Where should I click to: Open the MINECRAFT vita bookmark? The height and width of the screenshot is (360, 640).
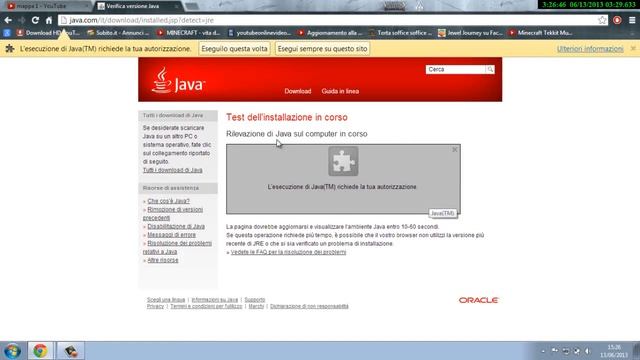pyautogui.click(x=189, y=33)
